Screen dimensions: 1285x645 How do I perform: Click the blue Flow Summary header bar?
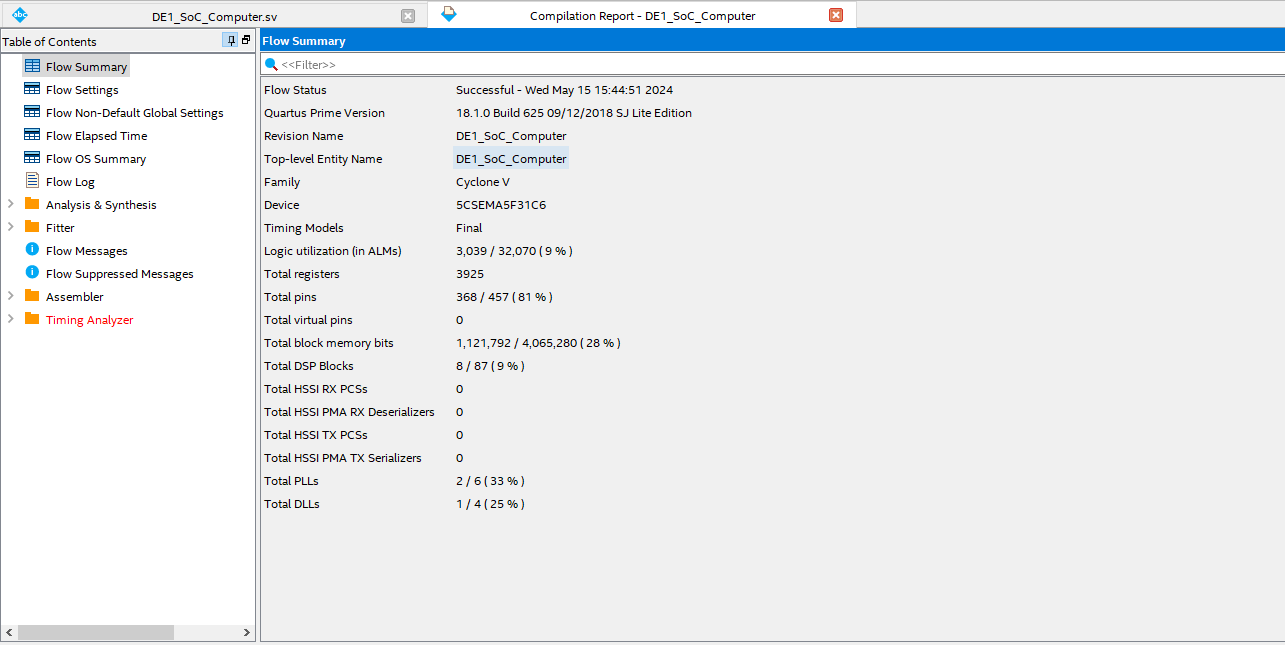coord(772,41)
